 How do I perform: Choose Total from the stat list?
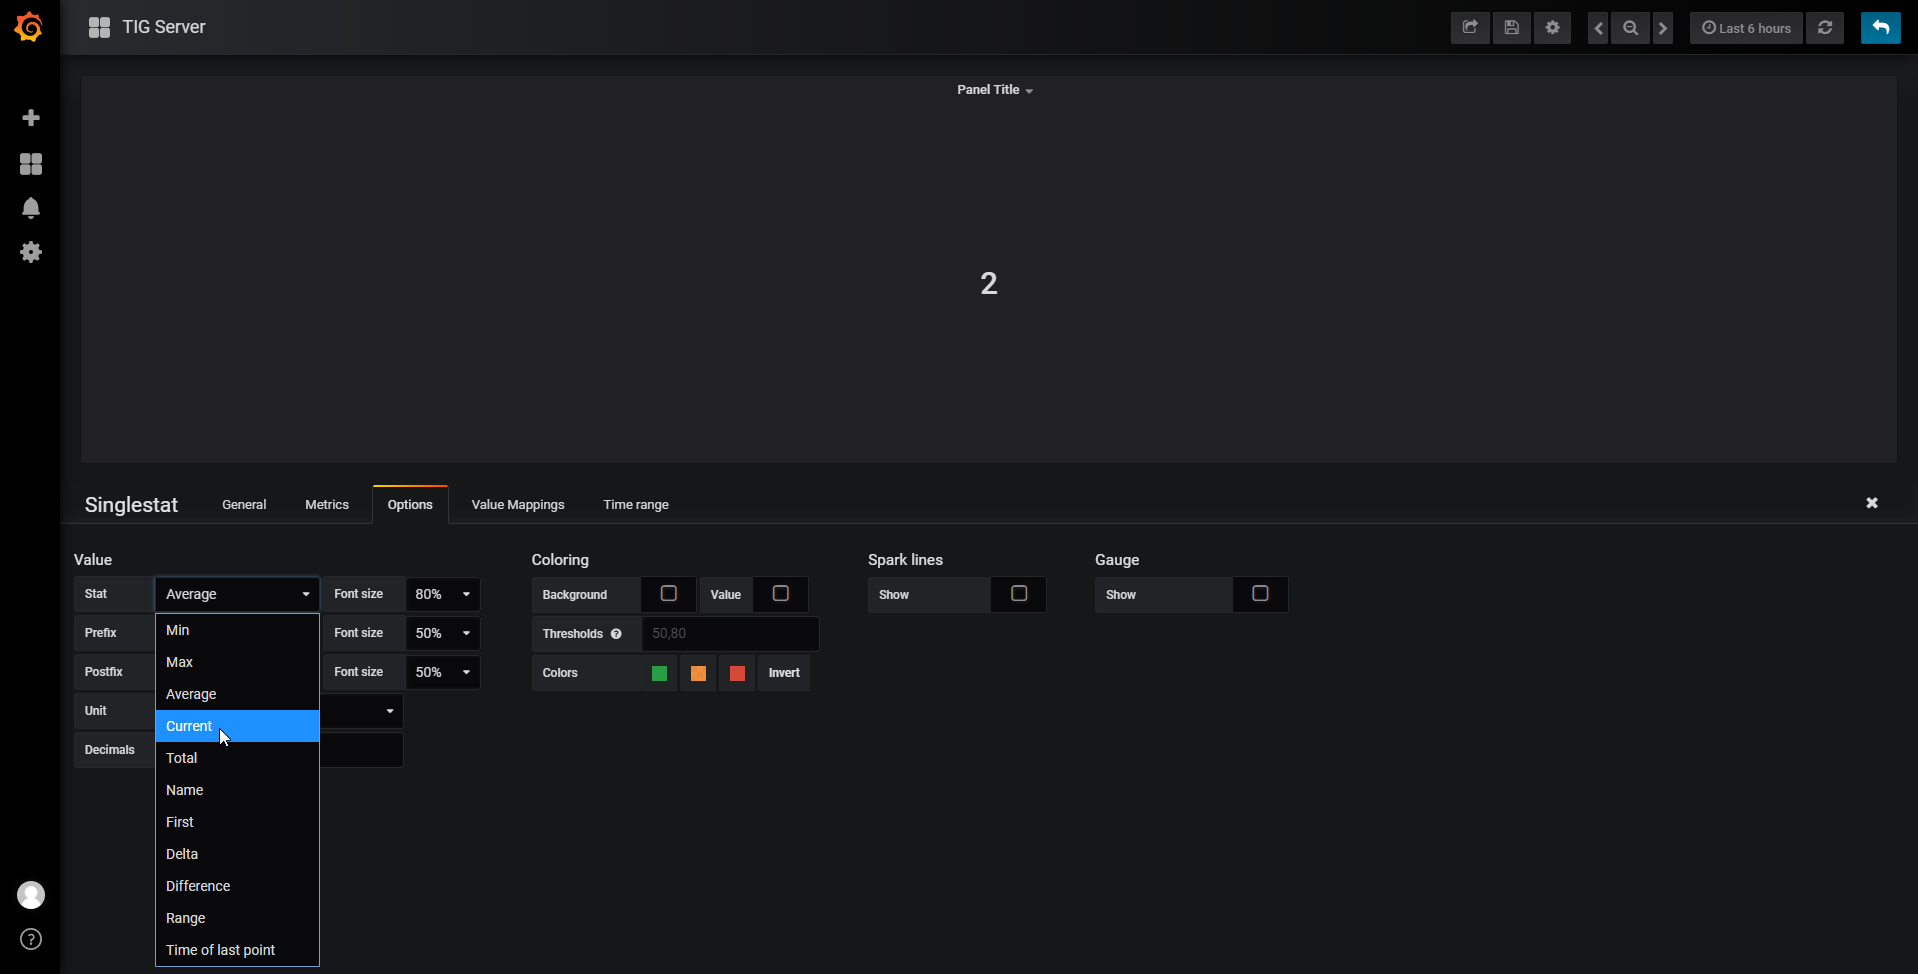coord(237,758)
